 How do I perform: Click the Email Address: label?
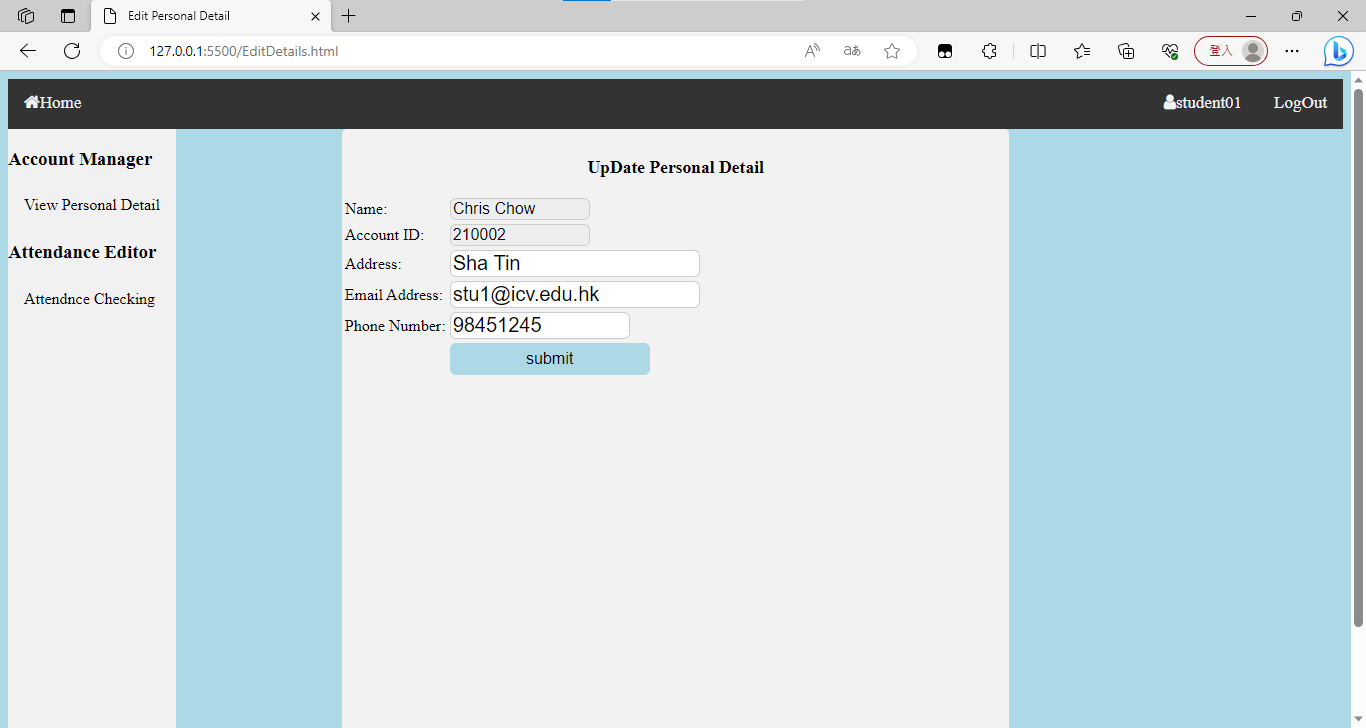(394, 295)
